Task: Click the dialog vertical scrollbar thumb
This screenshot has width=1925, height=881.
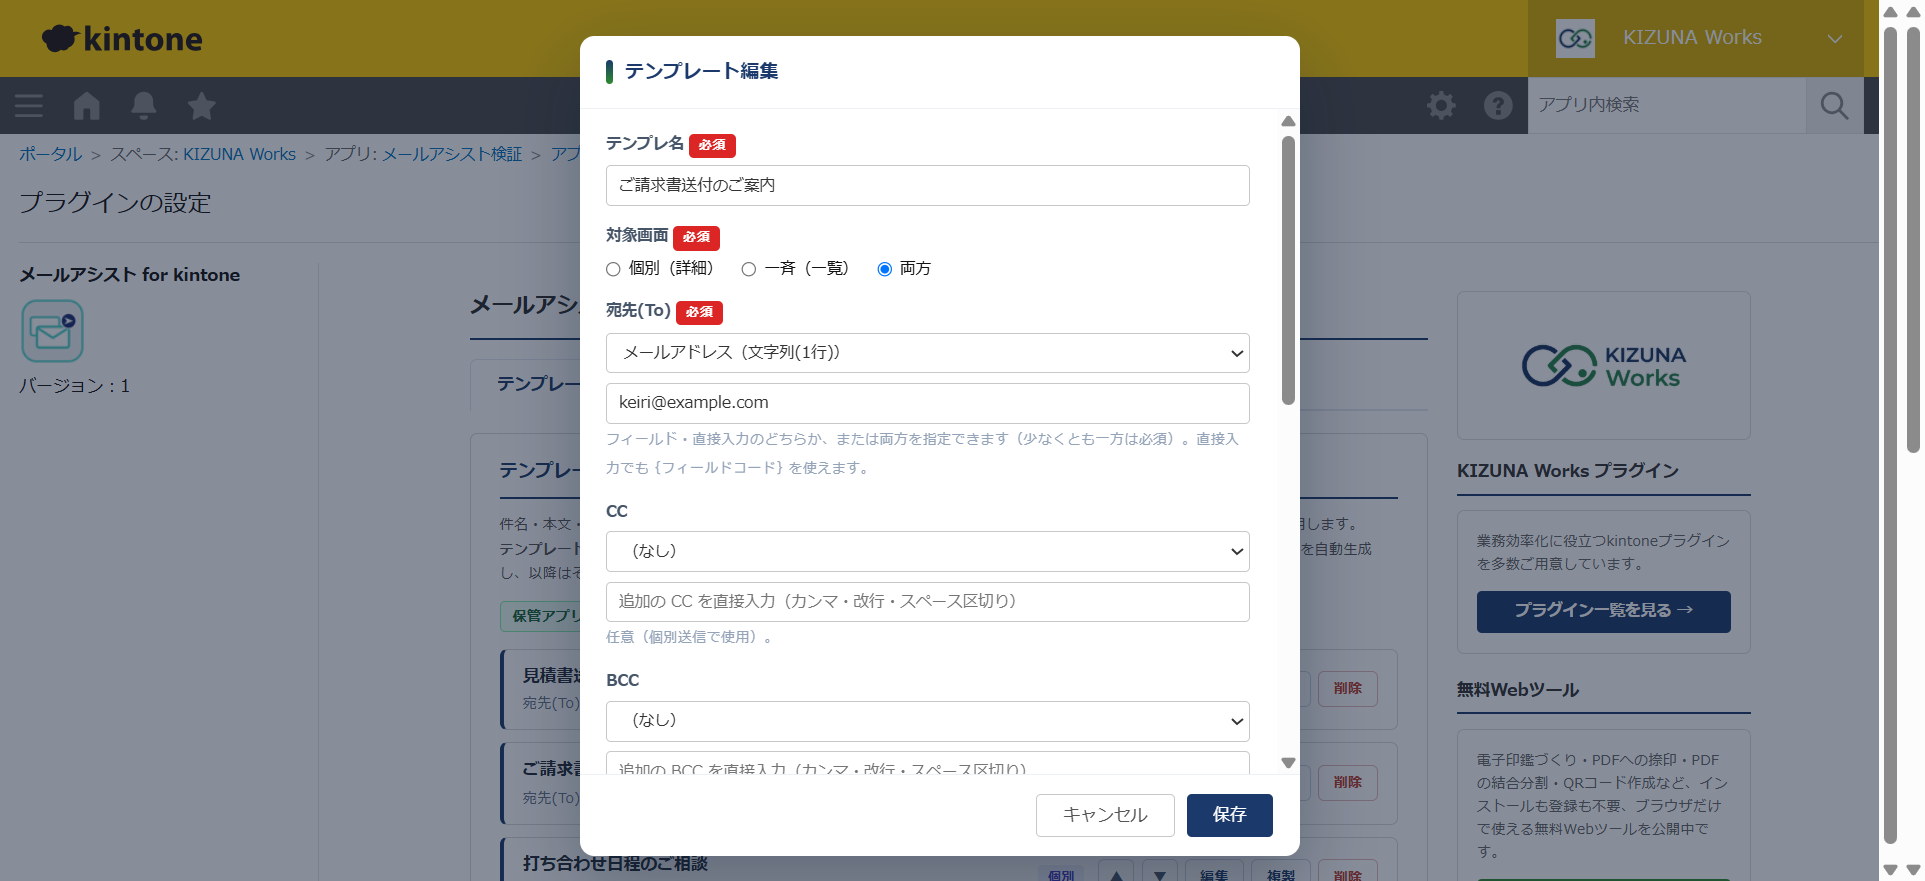Action: tap(1288, 270)
